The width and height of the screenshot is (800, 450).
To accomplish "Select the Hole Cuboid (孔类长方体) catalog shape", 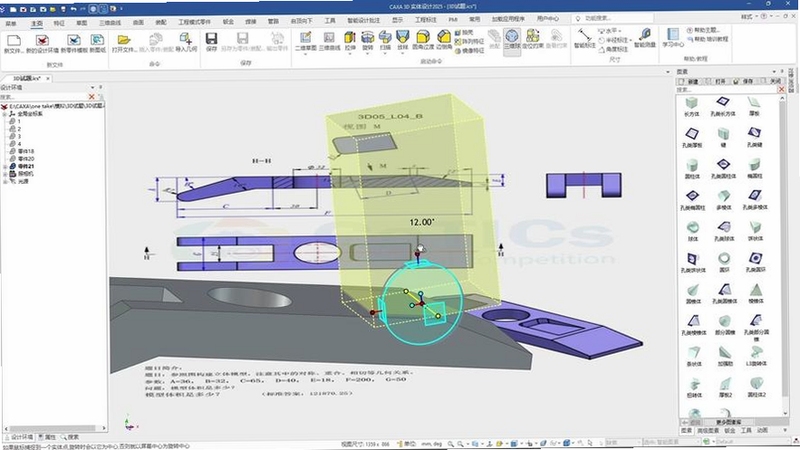I will click(723, 107).
